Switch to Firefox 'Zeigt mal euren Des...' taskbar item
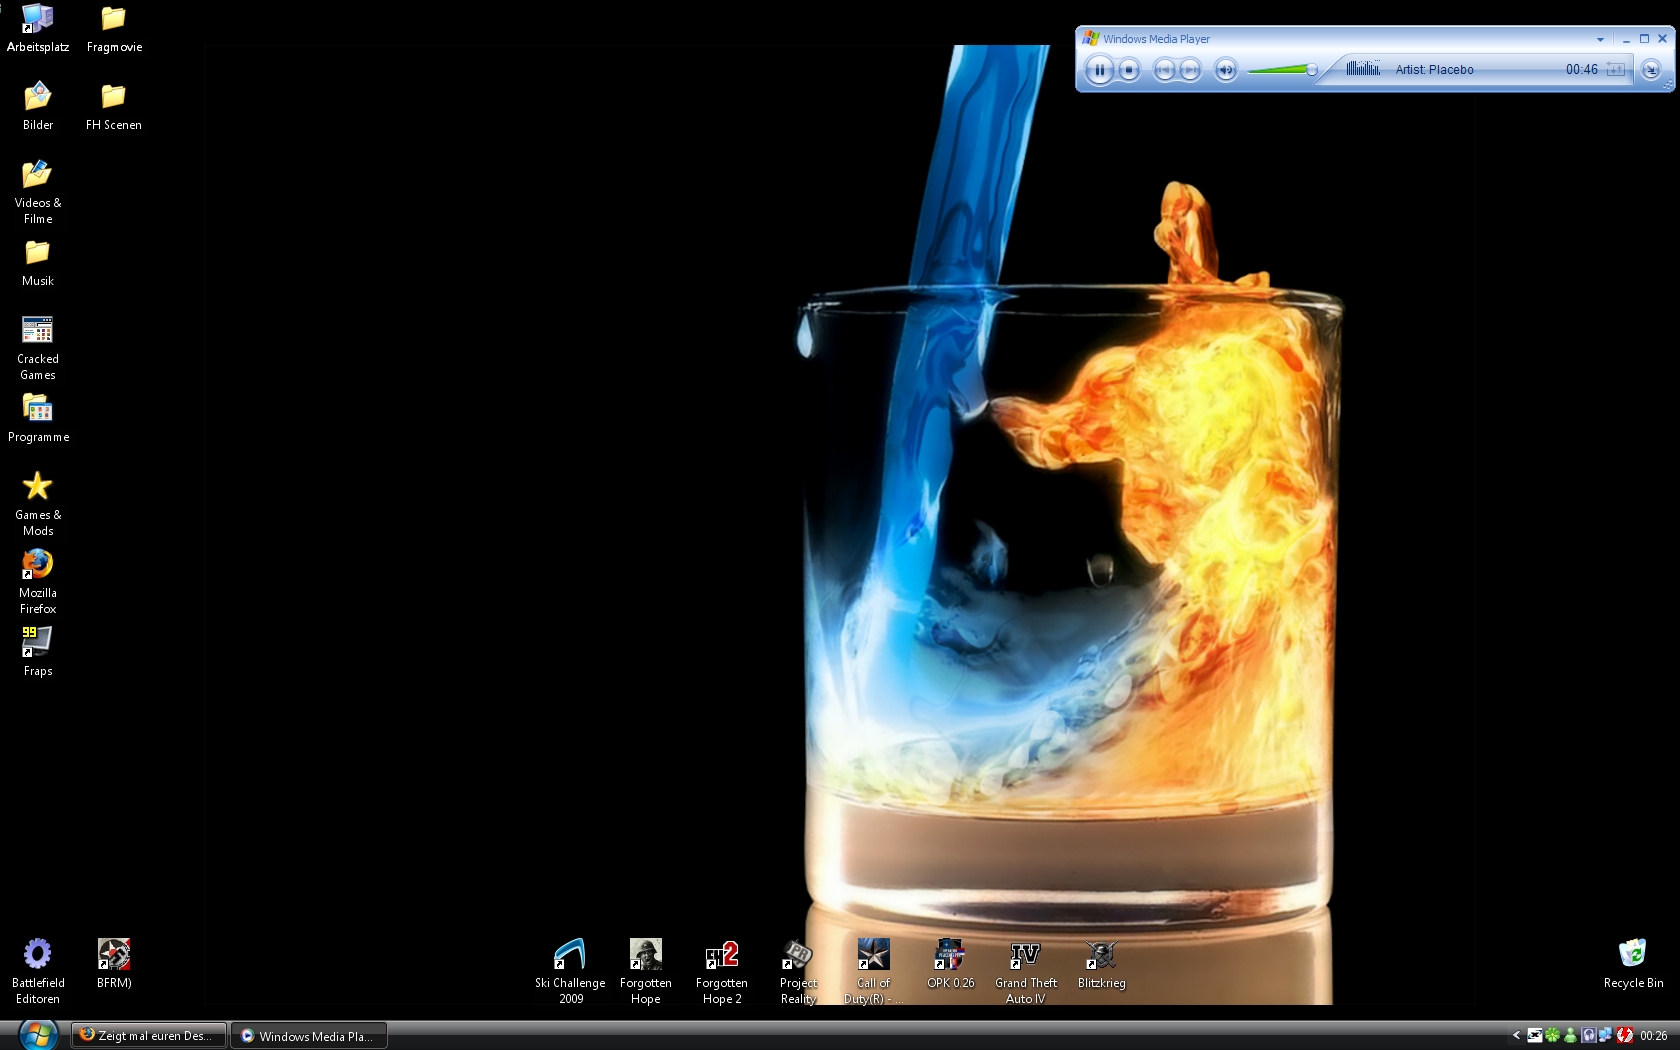1680x1050 pixels. point(148,1036)
